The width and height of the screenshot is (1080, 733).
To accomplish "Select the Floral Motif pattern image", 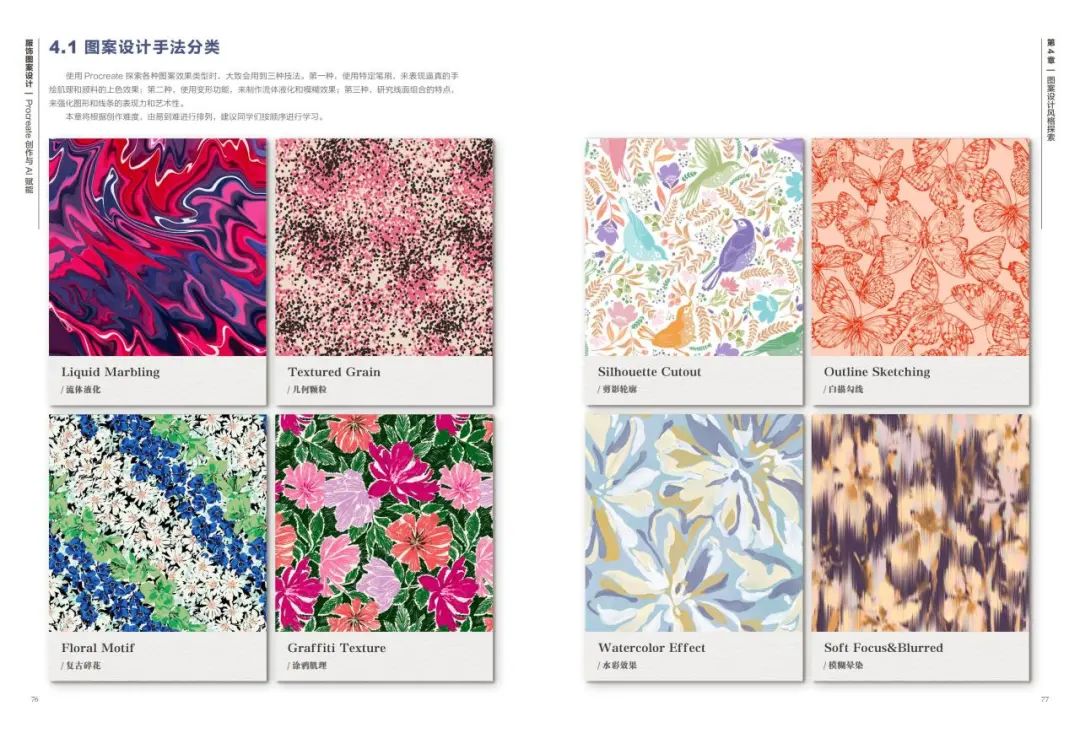I will point(158,523).
